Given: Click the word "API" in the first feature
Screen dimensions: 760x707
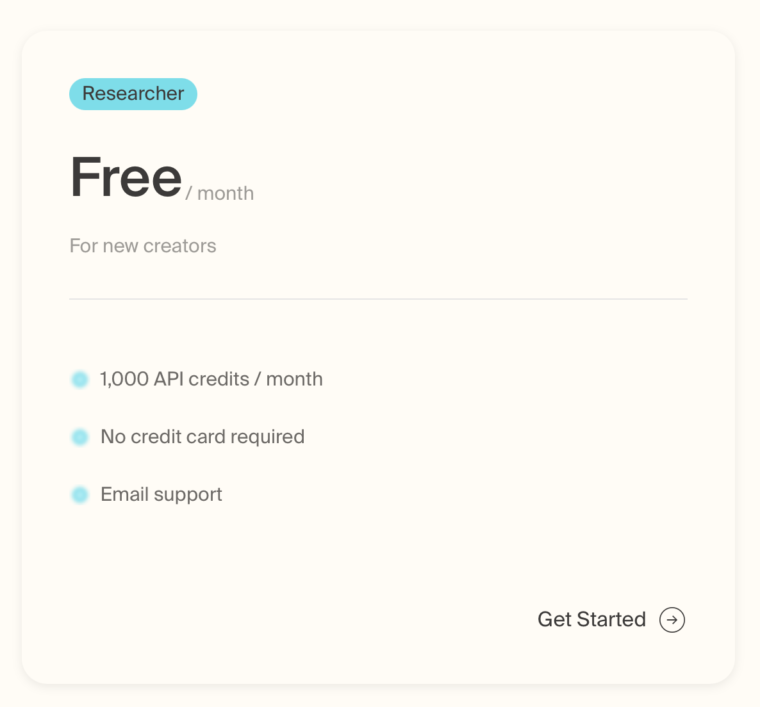Looking at the screenshot, I should point(168,380).
